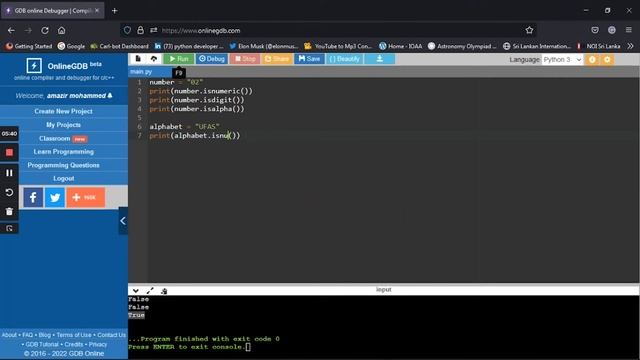This screenshot has width=640, height=360.
Task: Click the print(number.isdigit()) line
Action: (x=197, y=100)
